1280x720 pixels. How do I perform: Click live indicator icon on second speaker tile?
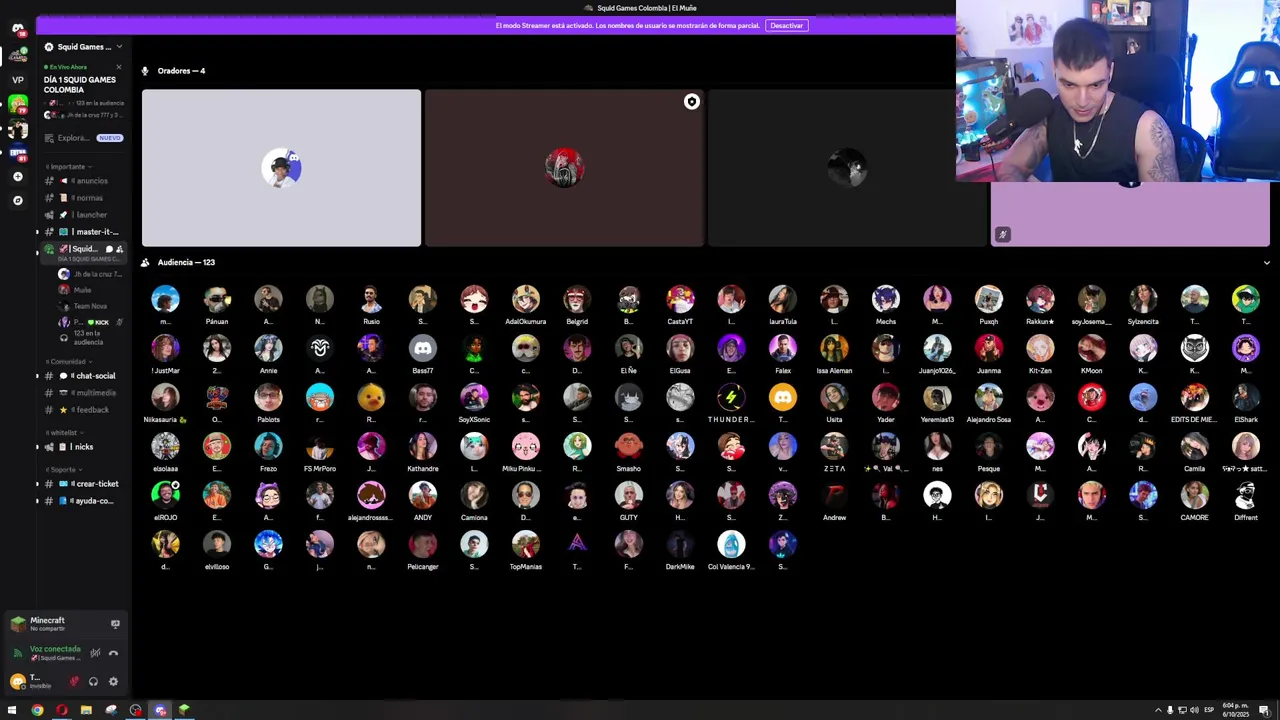pos(691,102)
